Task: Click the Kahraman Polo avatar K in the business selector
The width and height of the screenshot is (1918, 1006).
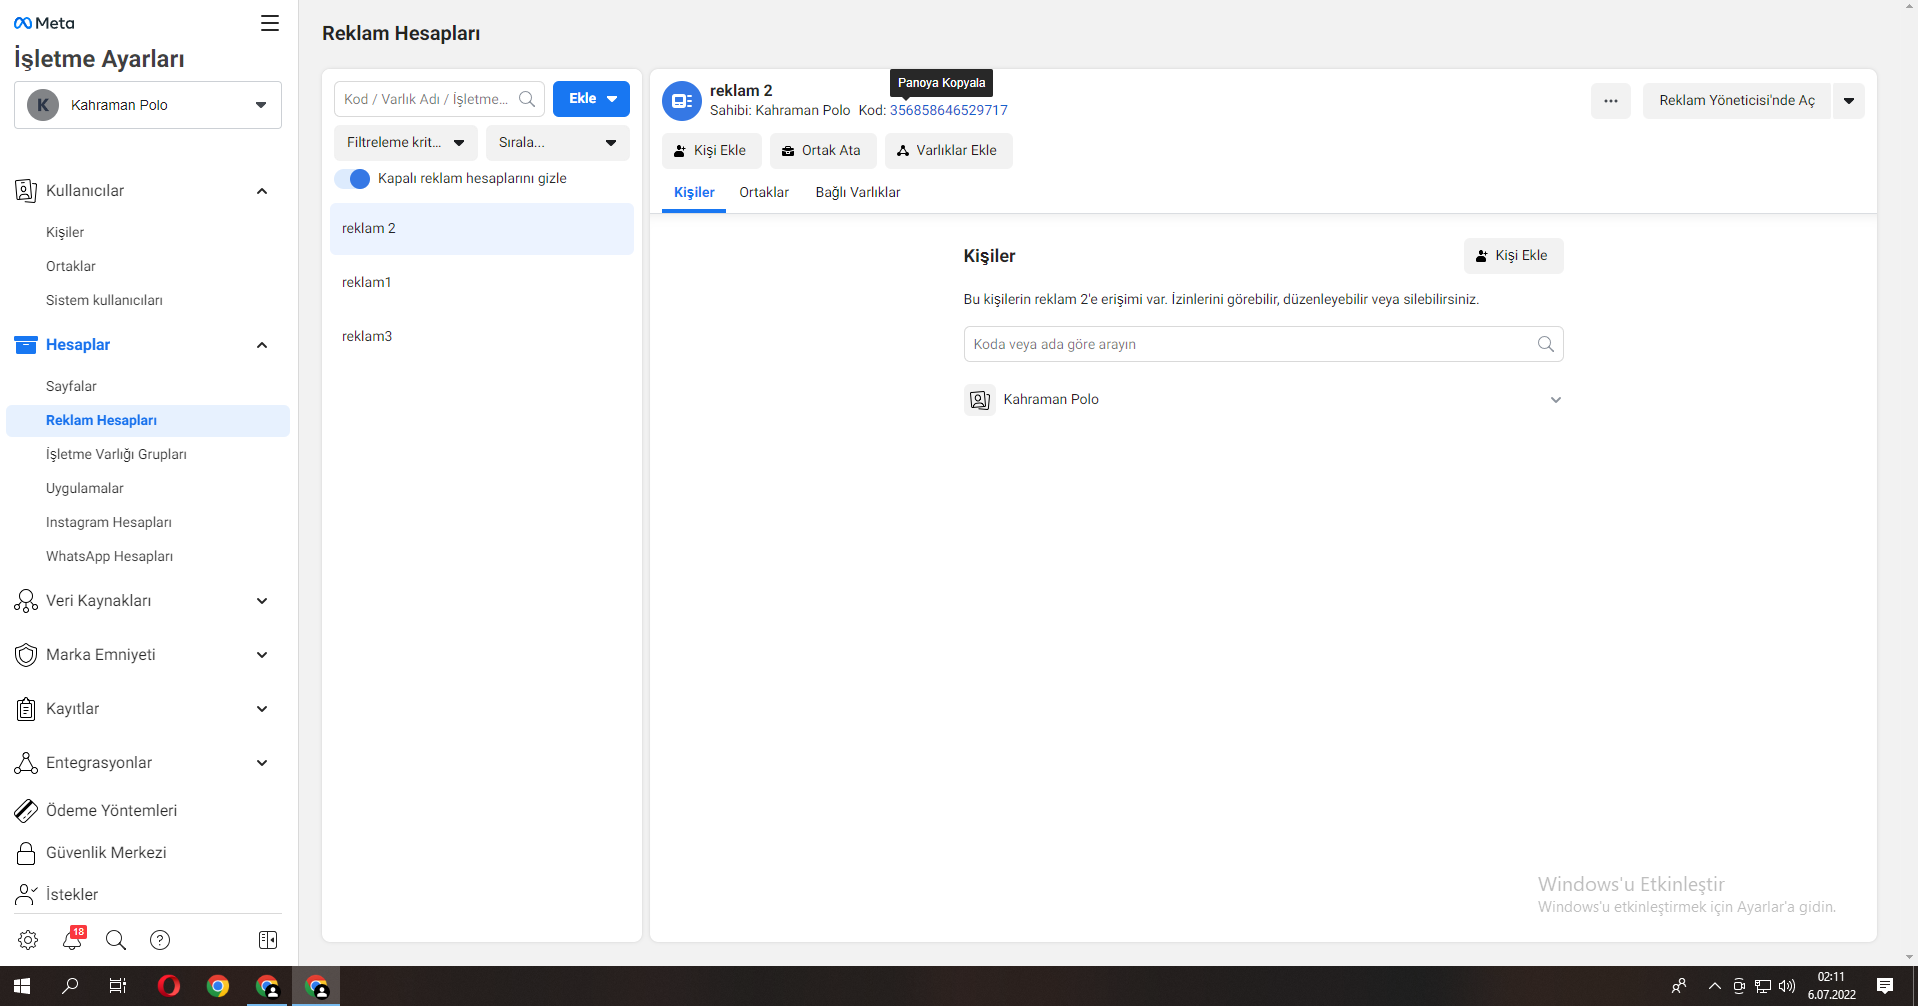Action: point(43,105)
